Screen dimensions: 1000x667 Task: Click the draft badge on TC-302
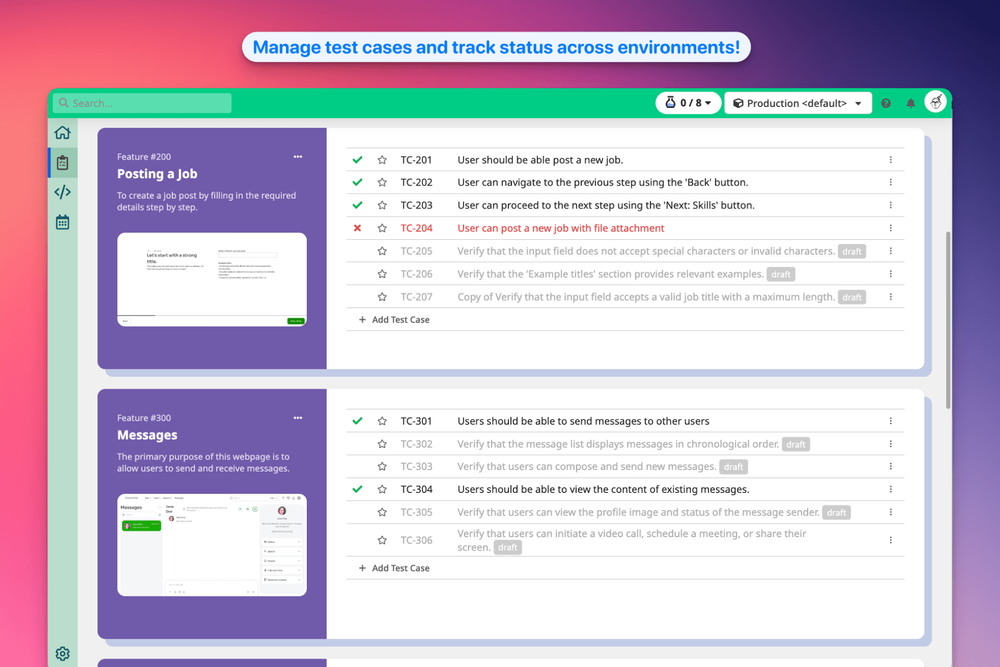click(x=795, y=444)
